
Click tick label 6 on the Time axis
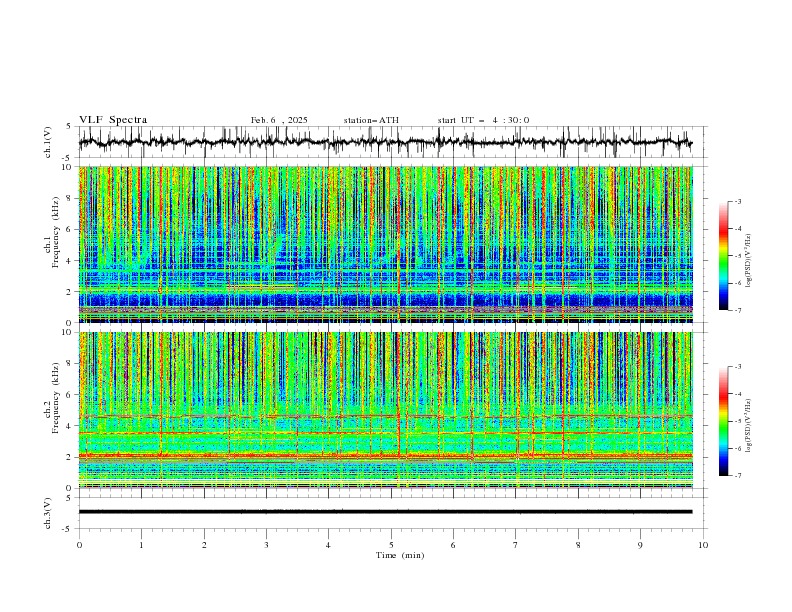coord(453,545)
